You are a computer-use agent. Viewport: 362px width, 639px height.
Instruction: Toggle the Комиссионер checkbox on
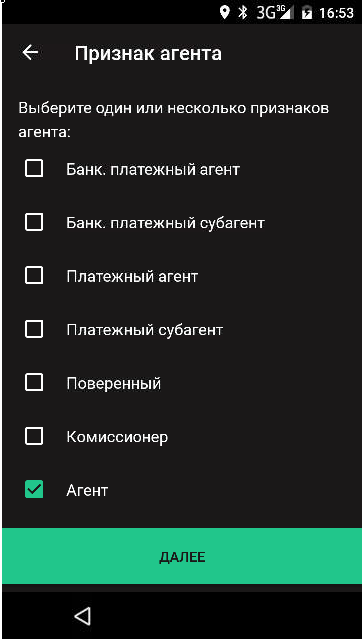click(34, 436)
